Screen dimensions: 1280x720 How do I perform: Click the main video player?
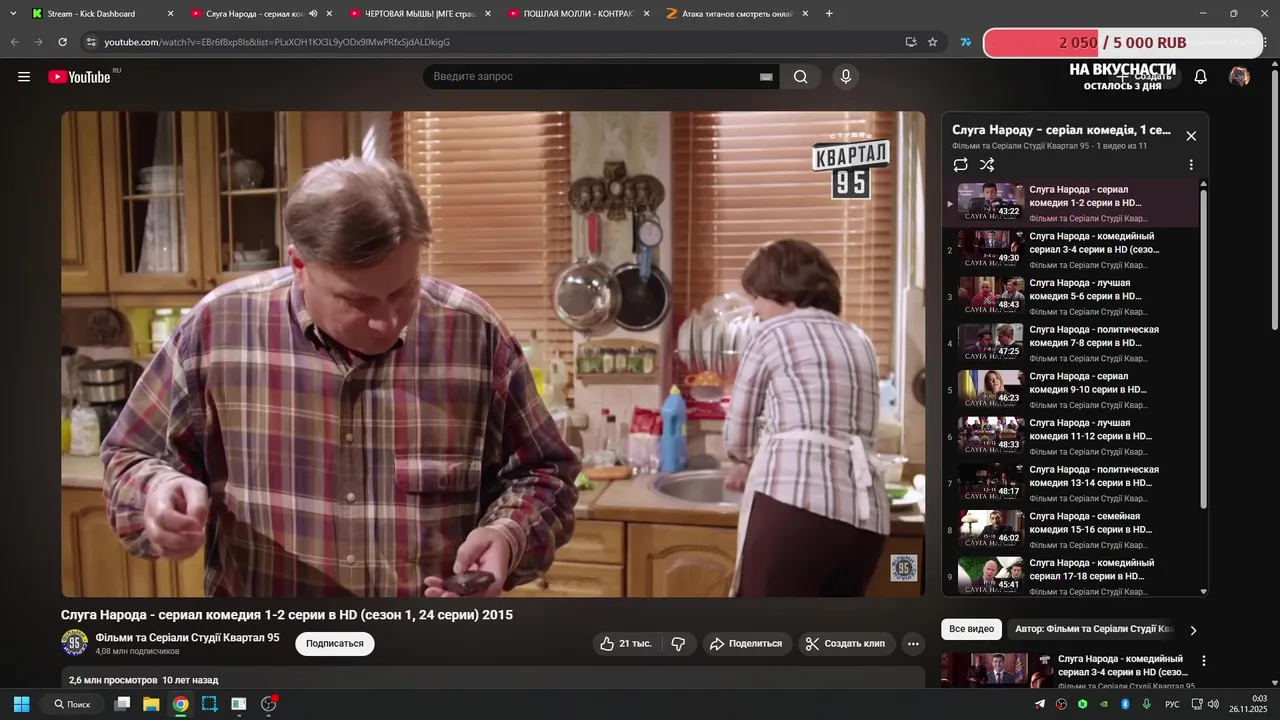click(493, 354)
